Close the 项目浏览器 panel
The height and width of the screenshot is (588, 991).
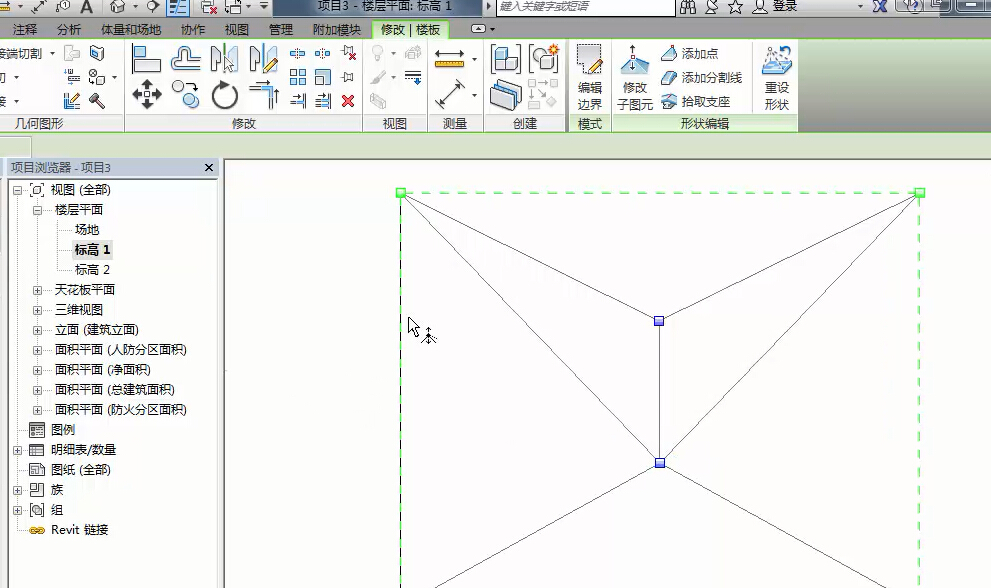[x=209, y=168]
